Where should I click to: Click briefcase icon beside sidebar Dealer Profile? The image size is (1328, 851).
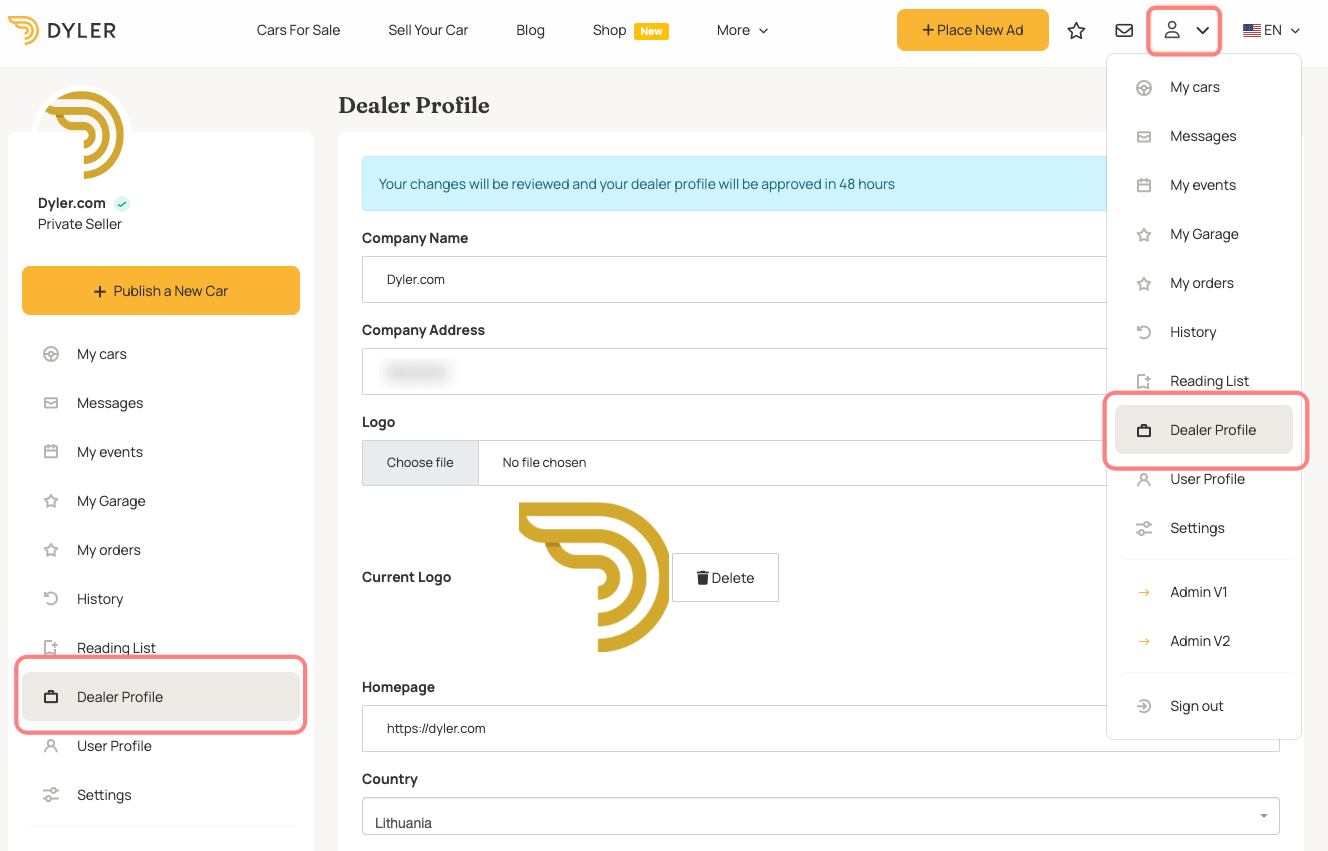pos(51,697)
